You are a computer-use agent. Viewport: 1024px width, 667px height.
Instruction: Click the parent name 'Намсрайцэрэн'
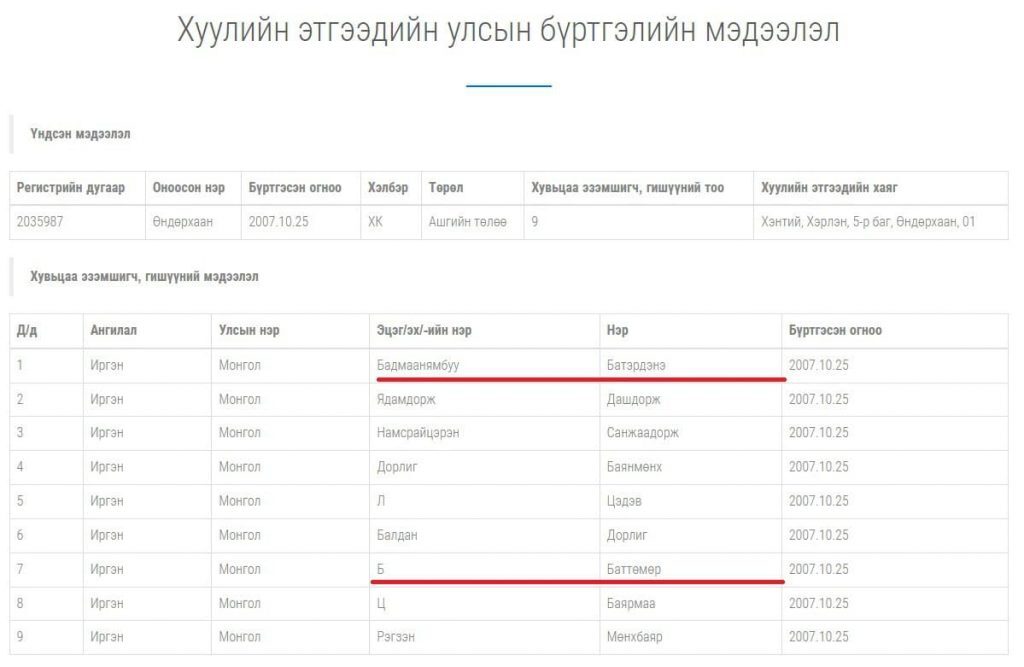[x=418, y=433]
